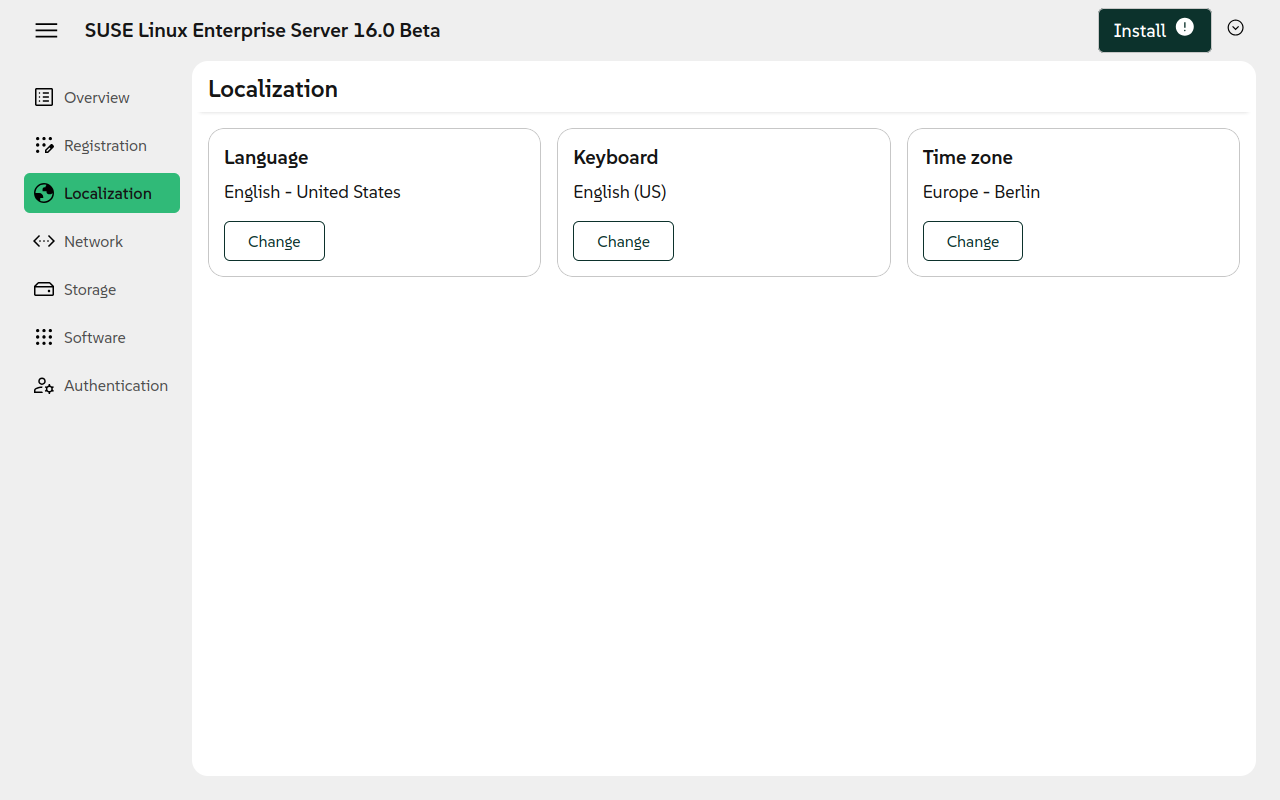
Task: Click the Localization globe icon
Action: tap(44, 193)
